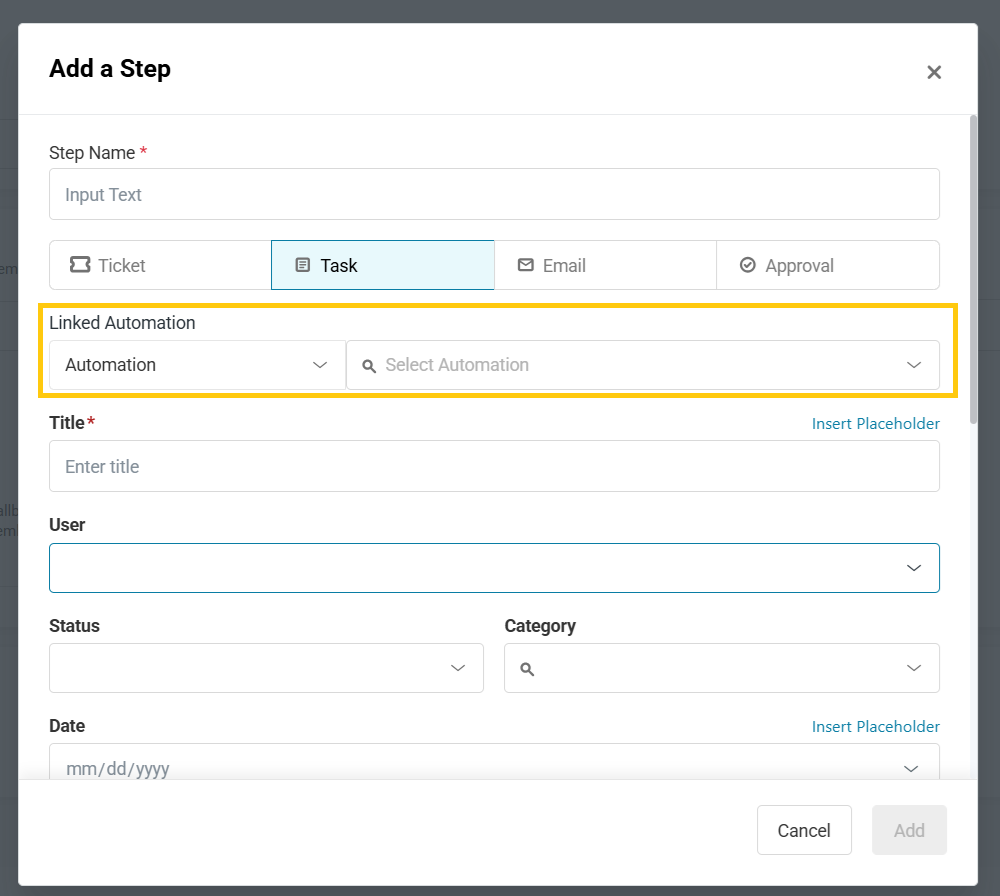1000x896 pixels.
Task: Click the dialog vertical scrollbar
Action: 973,269
